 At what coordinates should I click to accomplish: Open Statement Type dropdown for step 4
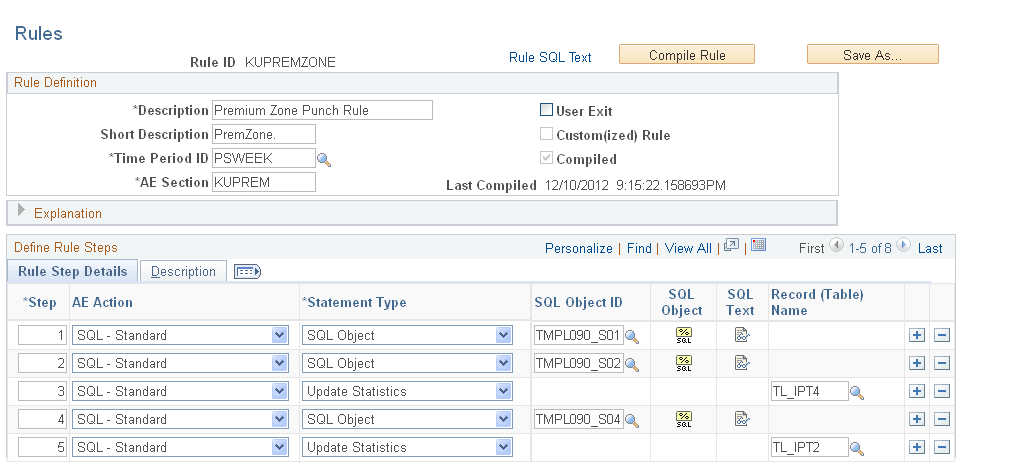pos(407,419)
